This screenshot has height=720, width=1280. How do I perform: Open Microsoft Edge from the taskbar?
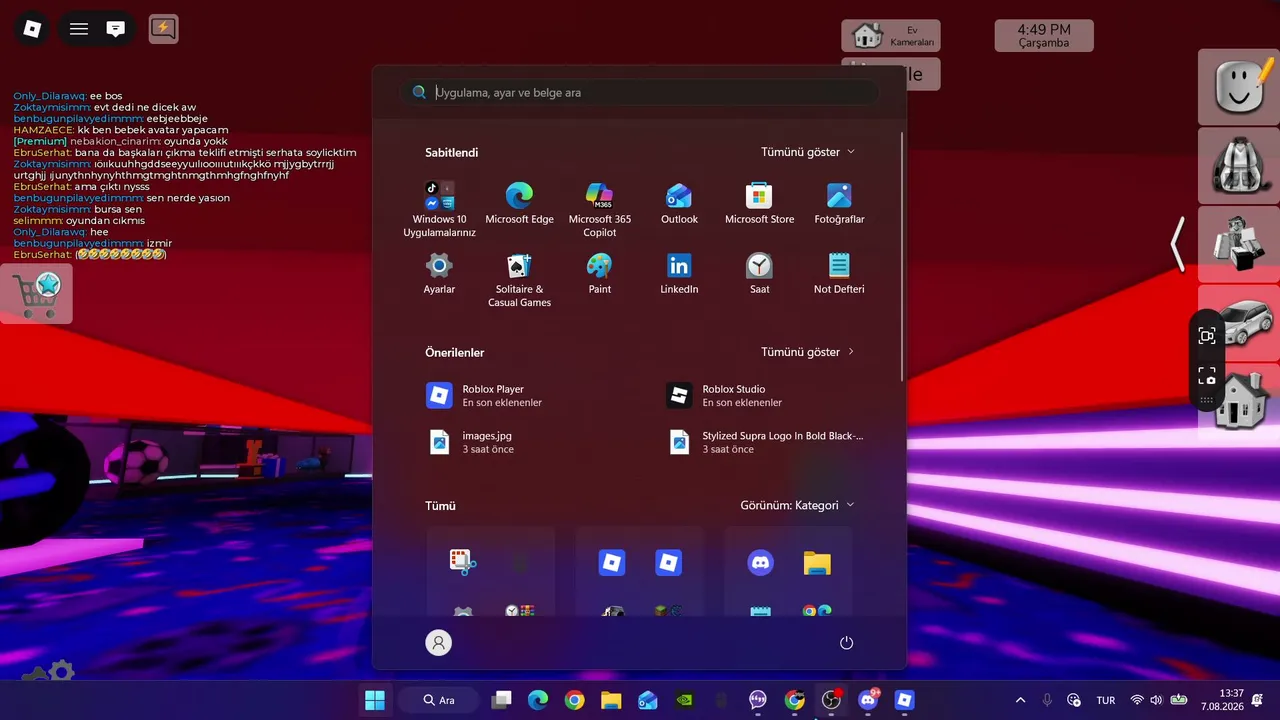(538, 700)
